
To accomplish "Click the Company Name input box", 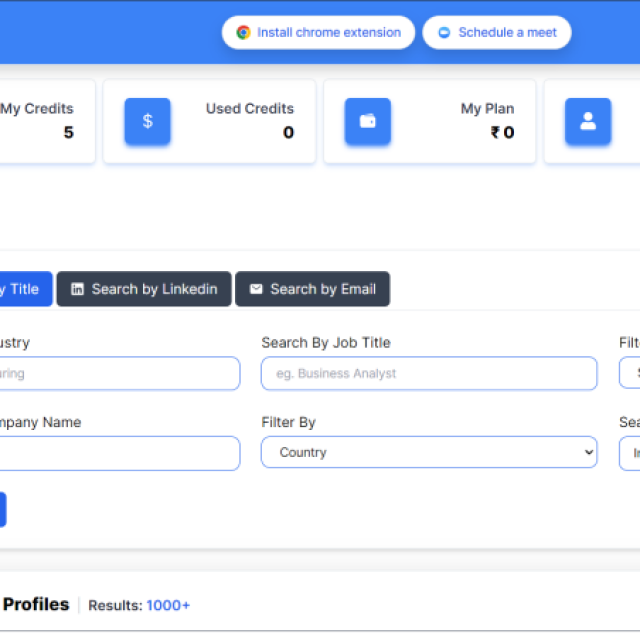I will [x=119, y=453].
